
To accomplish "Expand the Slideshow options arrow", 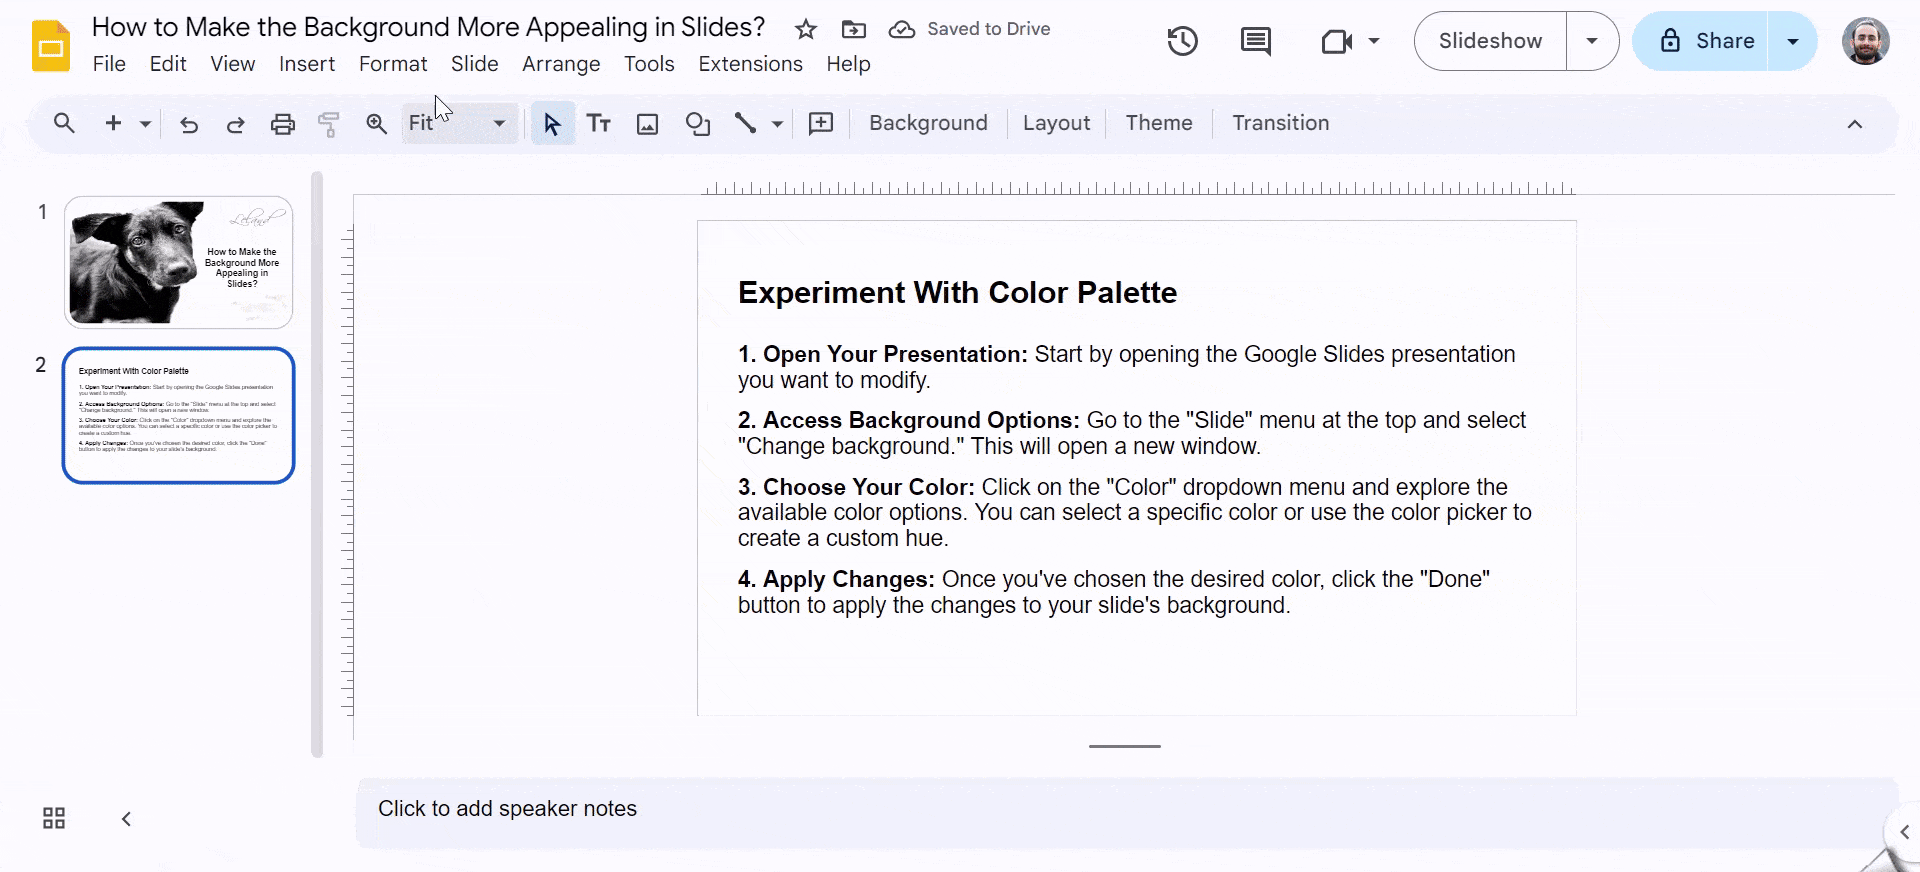I will pos(1592,41).
